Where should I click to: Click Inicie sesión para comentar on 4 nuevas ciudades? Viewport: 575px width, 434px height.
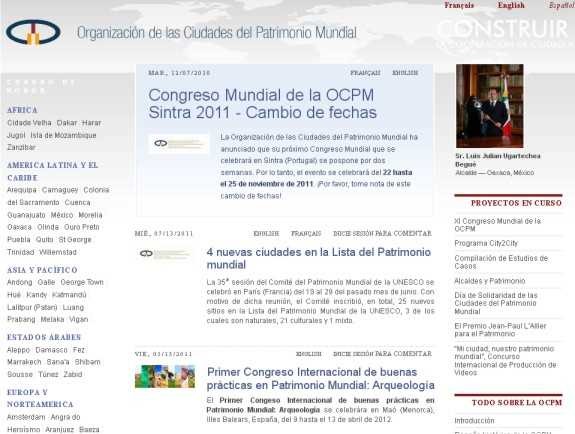click(382, 233)
